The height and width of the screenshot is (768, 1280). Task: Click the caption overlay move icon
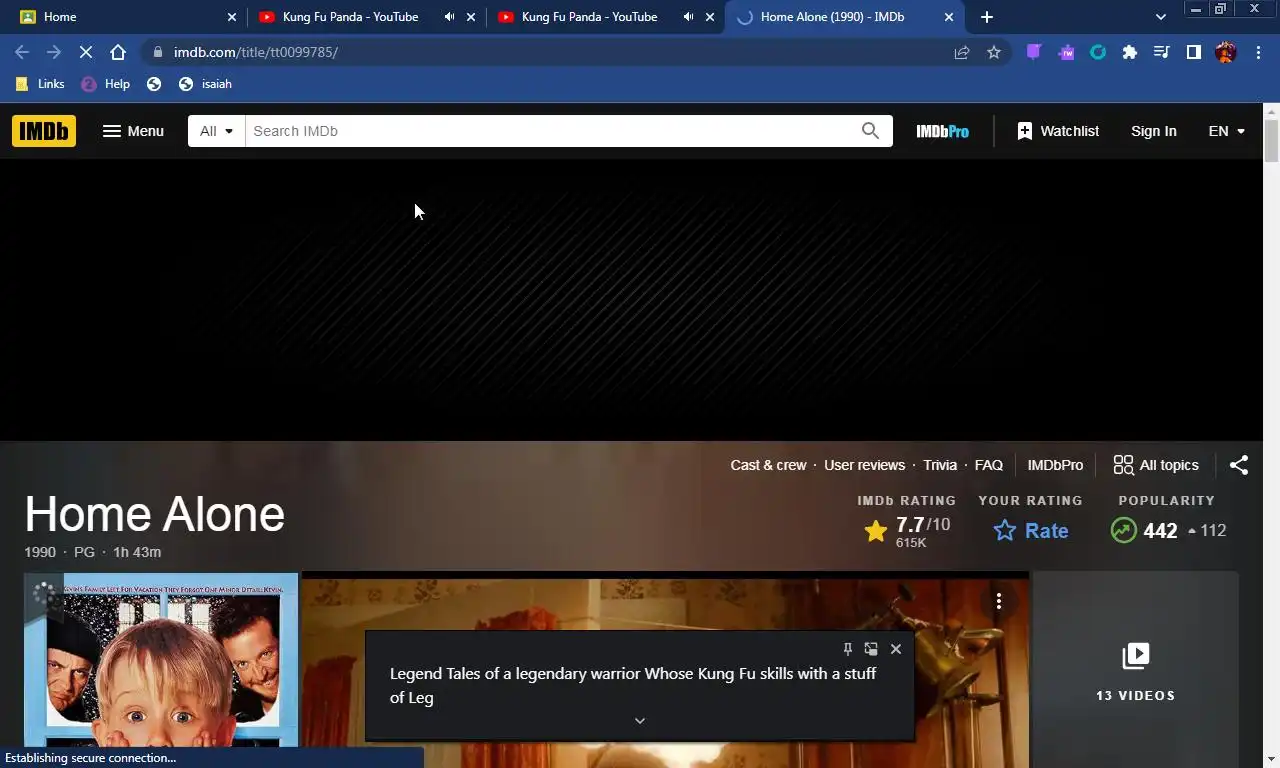(871, 649)
